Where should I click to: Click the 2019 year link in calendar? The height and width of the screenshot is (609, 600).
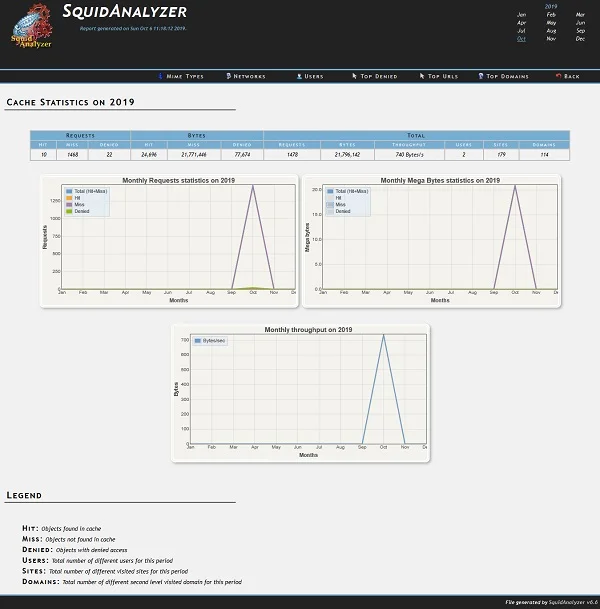click(x=551, y=7)
